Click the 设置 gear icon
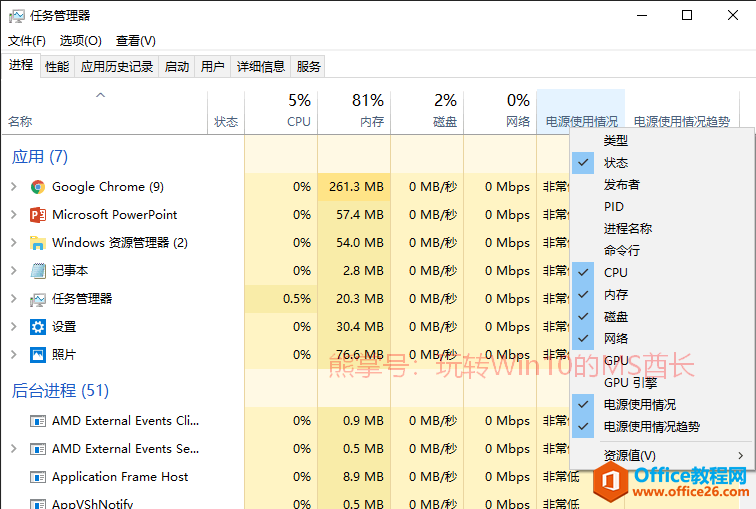The image size is (756, 509). (x=38, y=327)
